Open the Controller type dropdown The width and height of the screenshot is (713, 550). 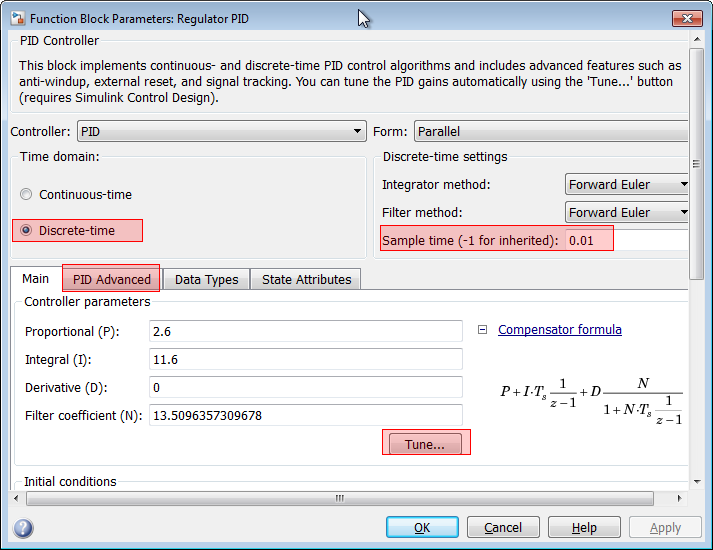(221, 132)
